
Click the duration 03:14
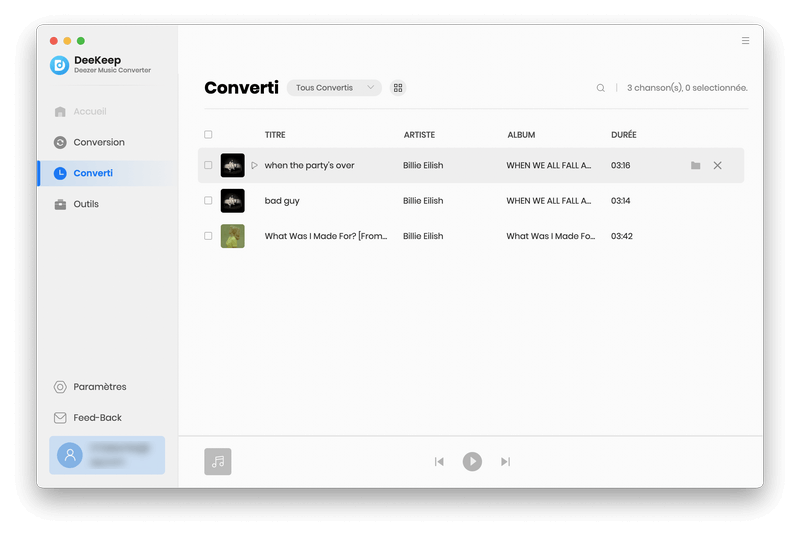pyautogui.click(x=620, y=201)
